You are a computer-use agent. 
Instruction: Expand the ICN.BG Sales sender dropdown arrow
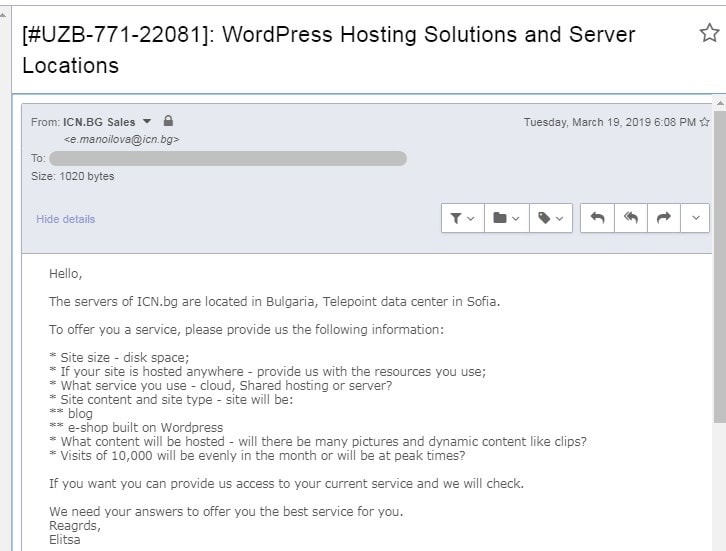click(x=147, y=121)
